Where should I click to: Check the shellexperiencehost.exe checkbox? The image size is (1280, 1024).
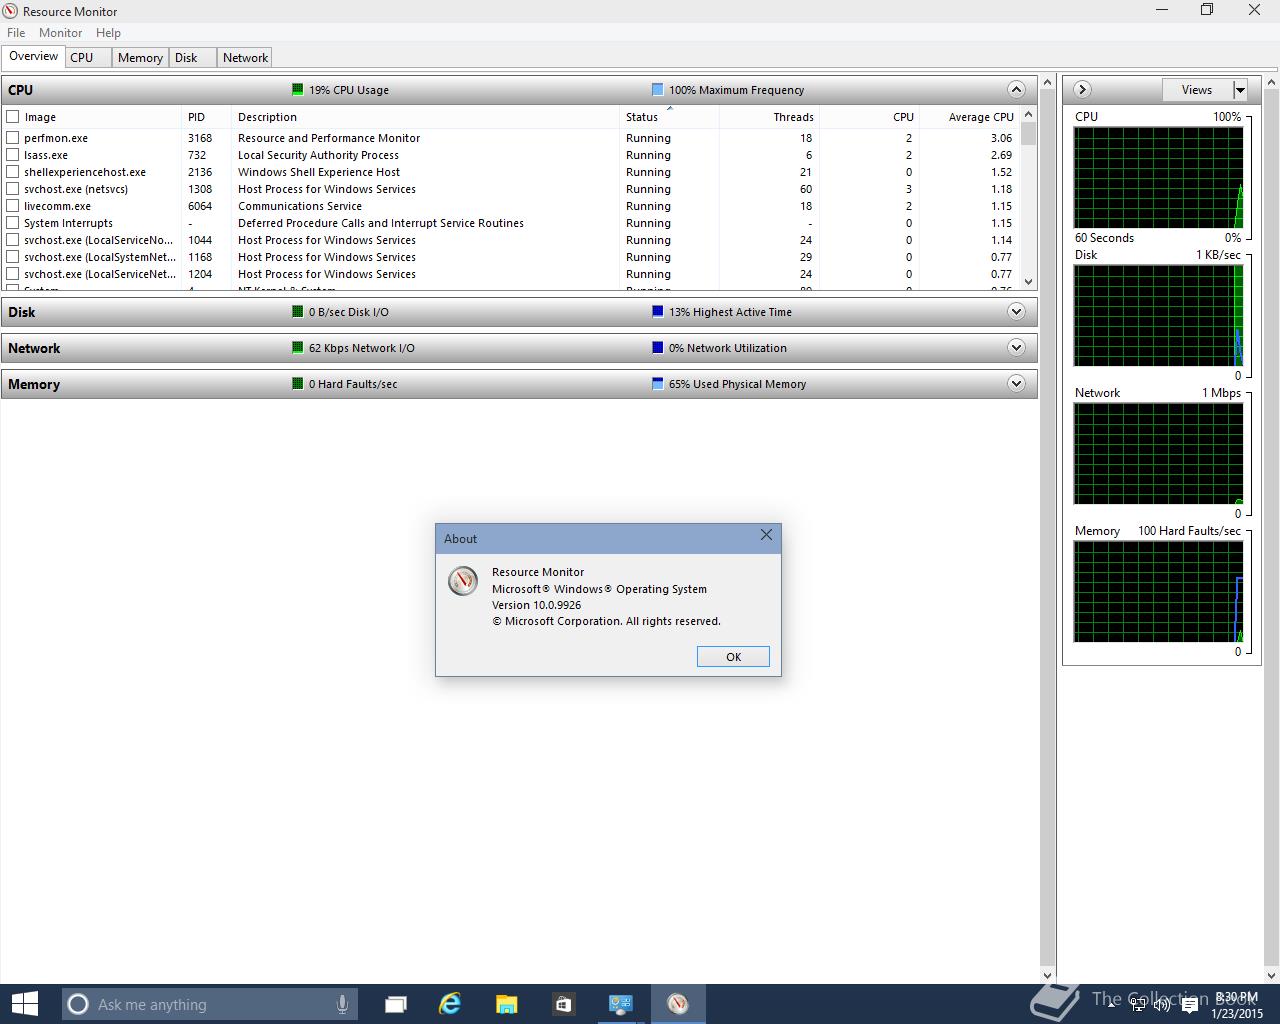(13, 172)
